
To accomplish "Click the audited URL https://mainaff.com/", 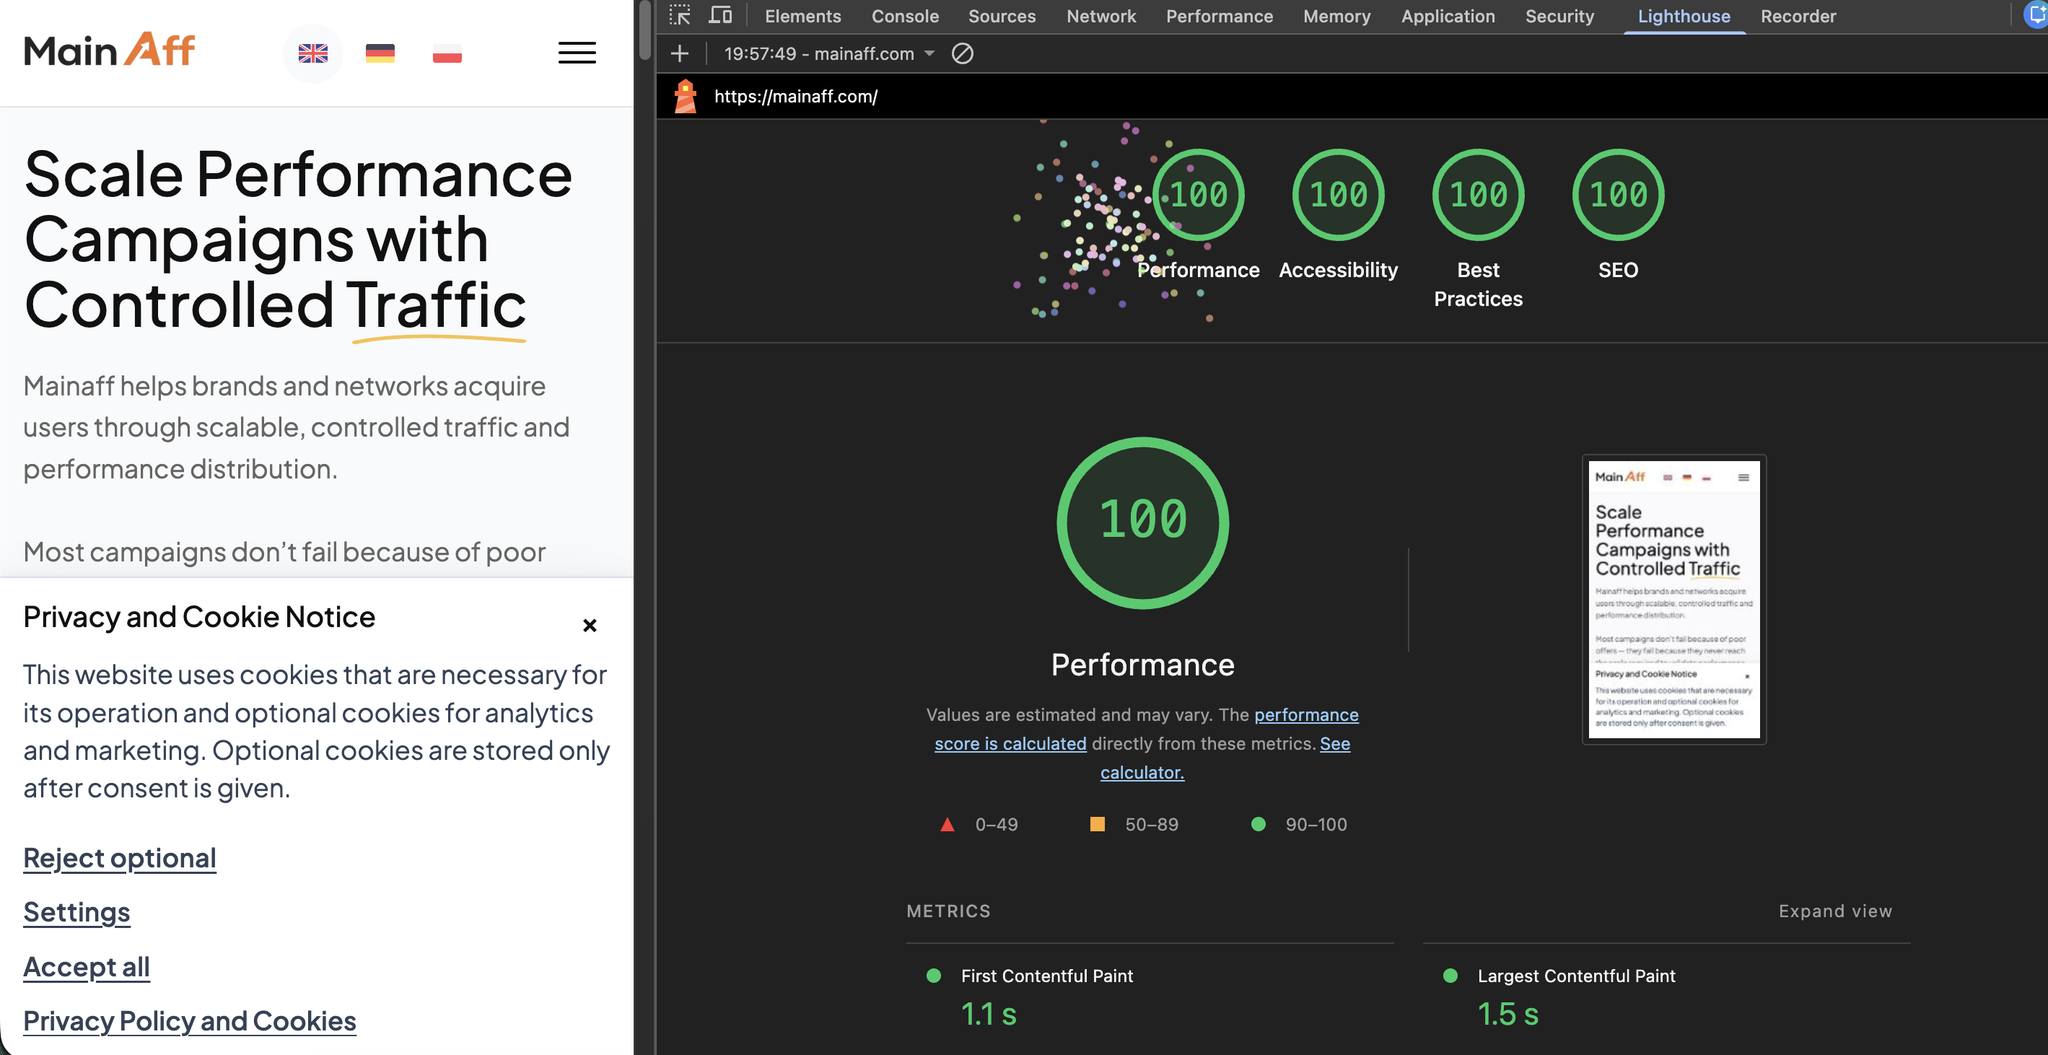I will [x=796, y=97].
